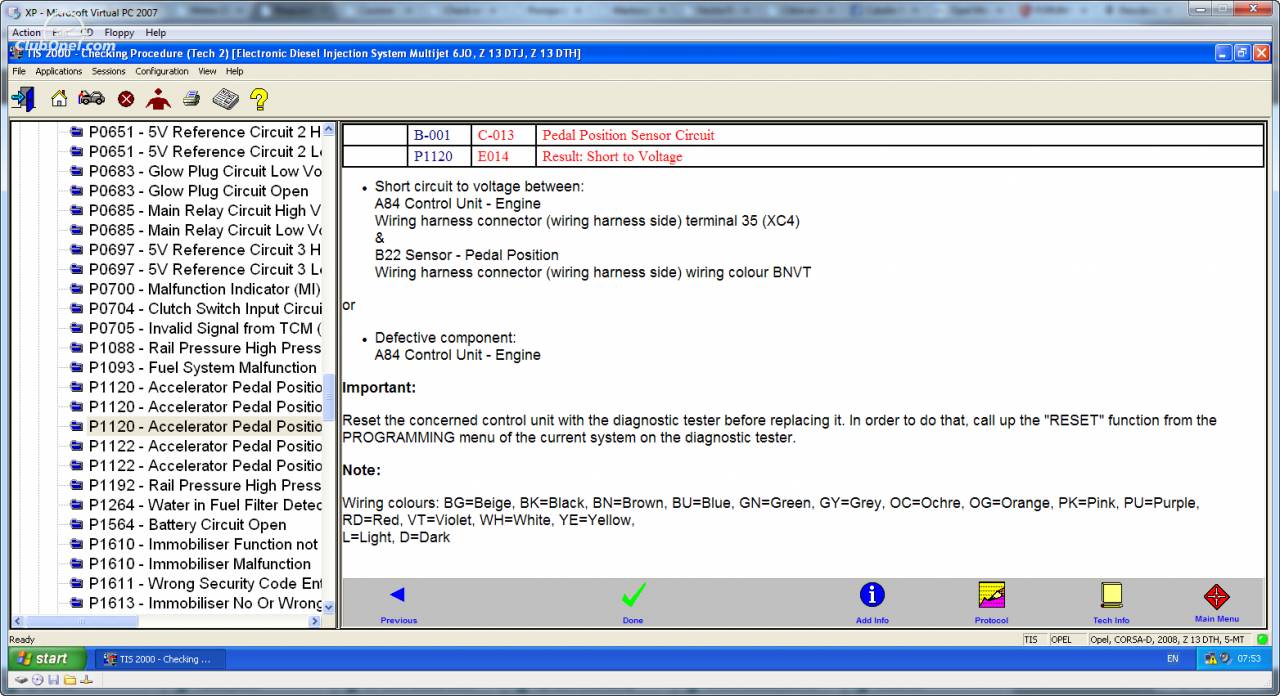1280x696 pixels.
Task: Click the taskbar clock showing 07:53
Action: coord(1249,660)
